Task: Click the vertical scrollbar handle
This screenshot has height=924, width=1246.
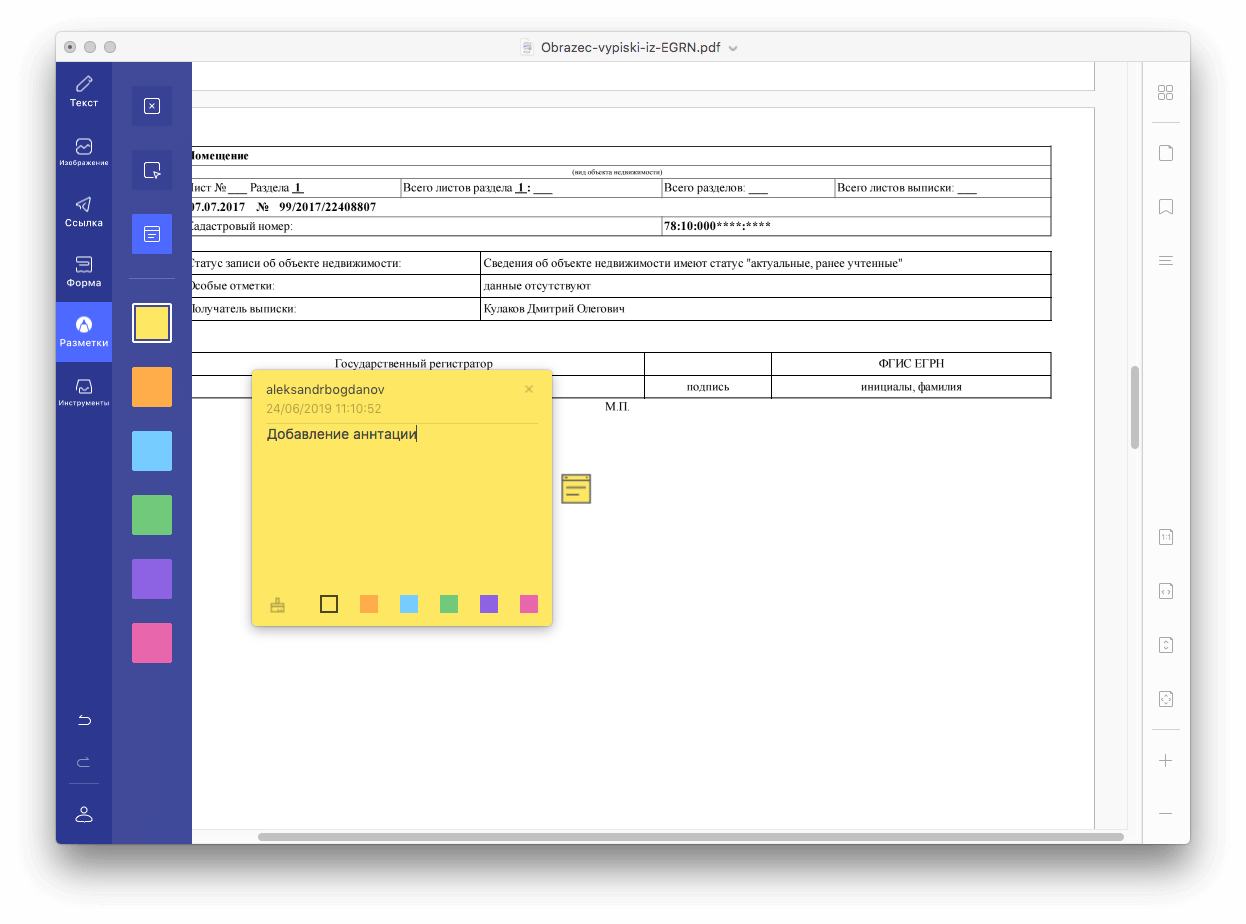Action: [x=1134, y=408]
